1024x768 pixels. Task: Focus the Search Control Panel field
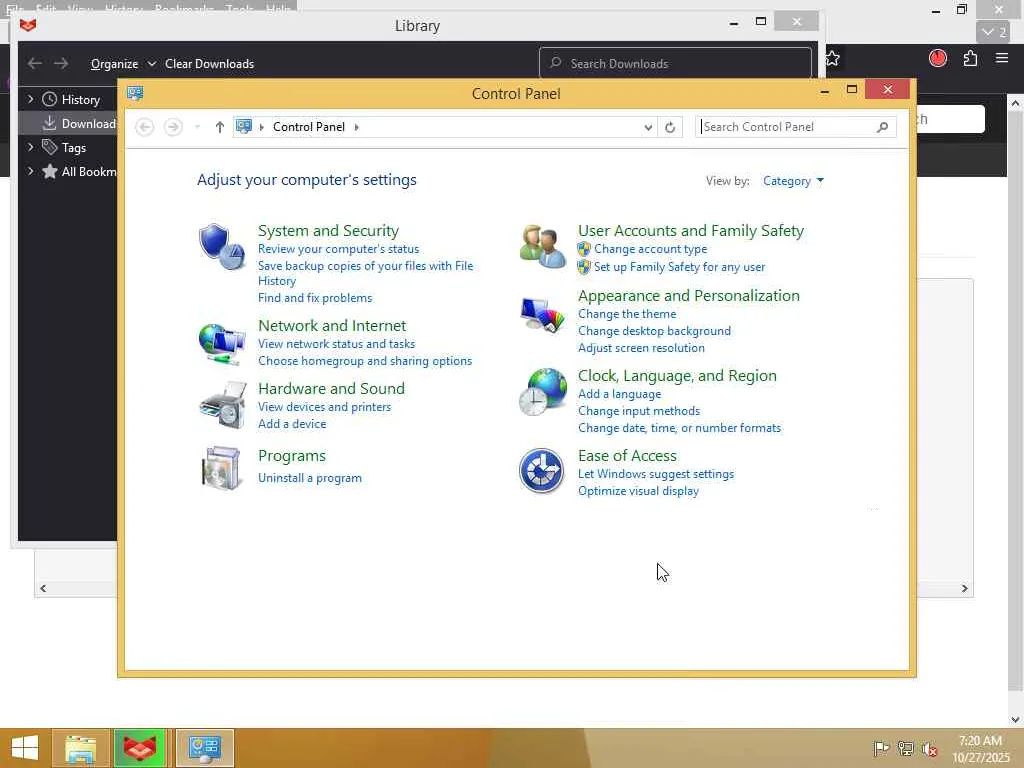[795, 127]
